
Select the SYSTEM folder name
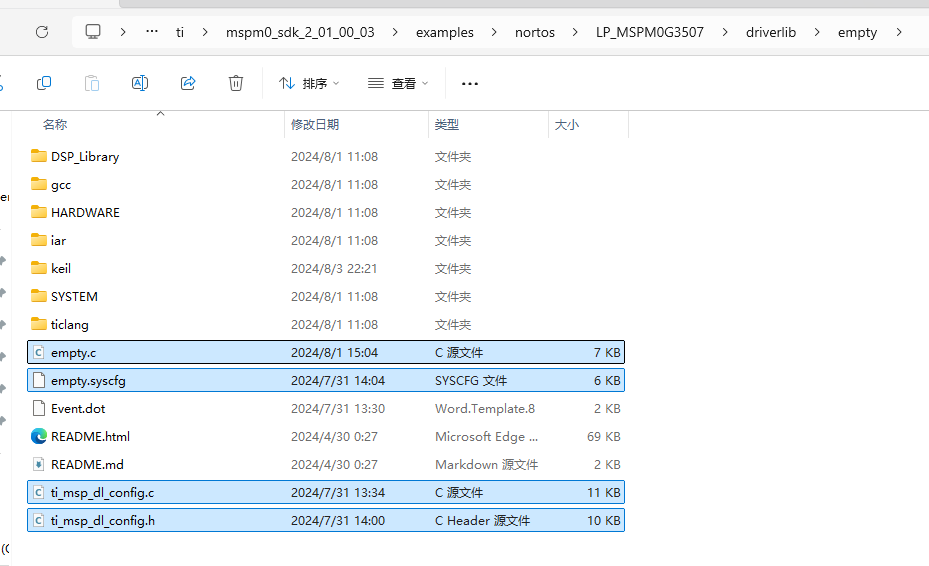(74, 296)
